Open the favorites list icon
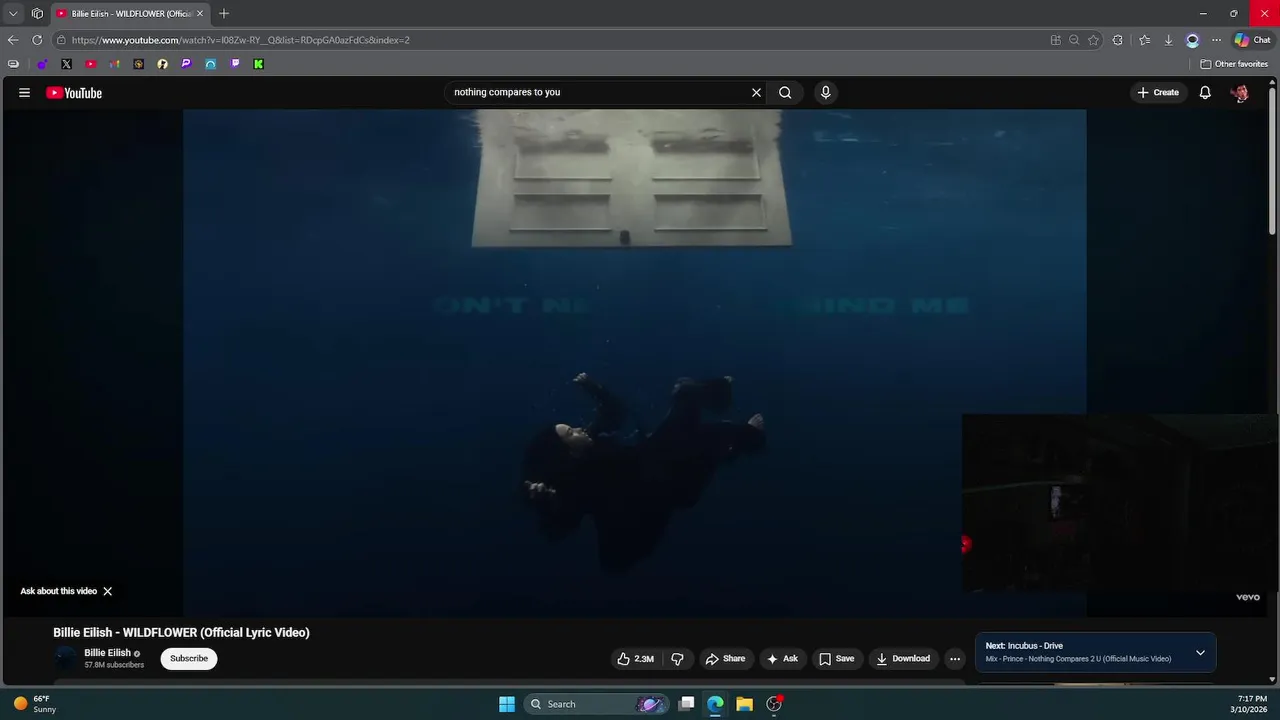 pos(1144,40)
